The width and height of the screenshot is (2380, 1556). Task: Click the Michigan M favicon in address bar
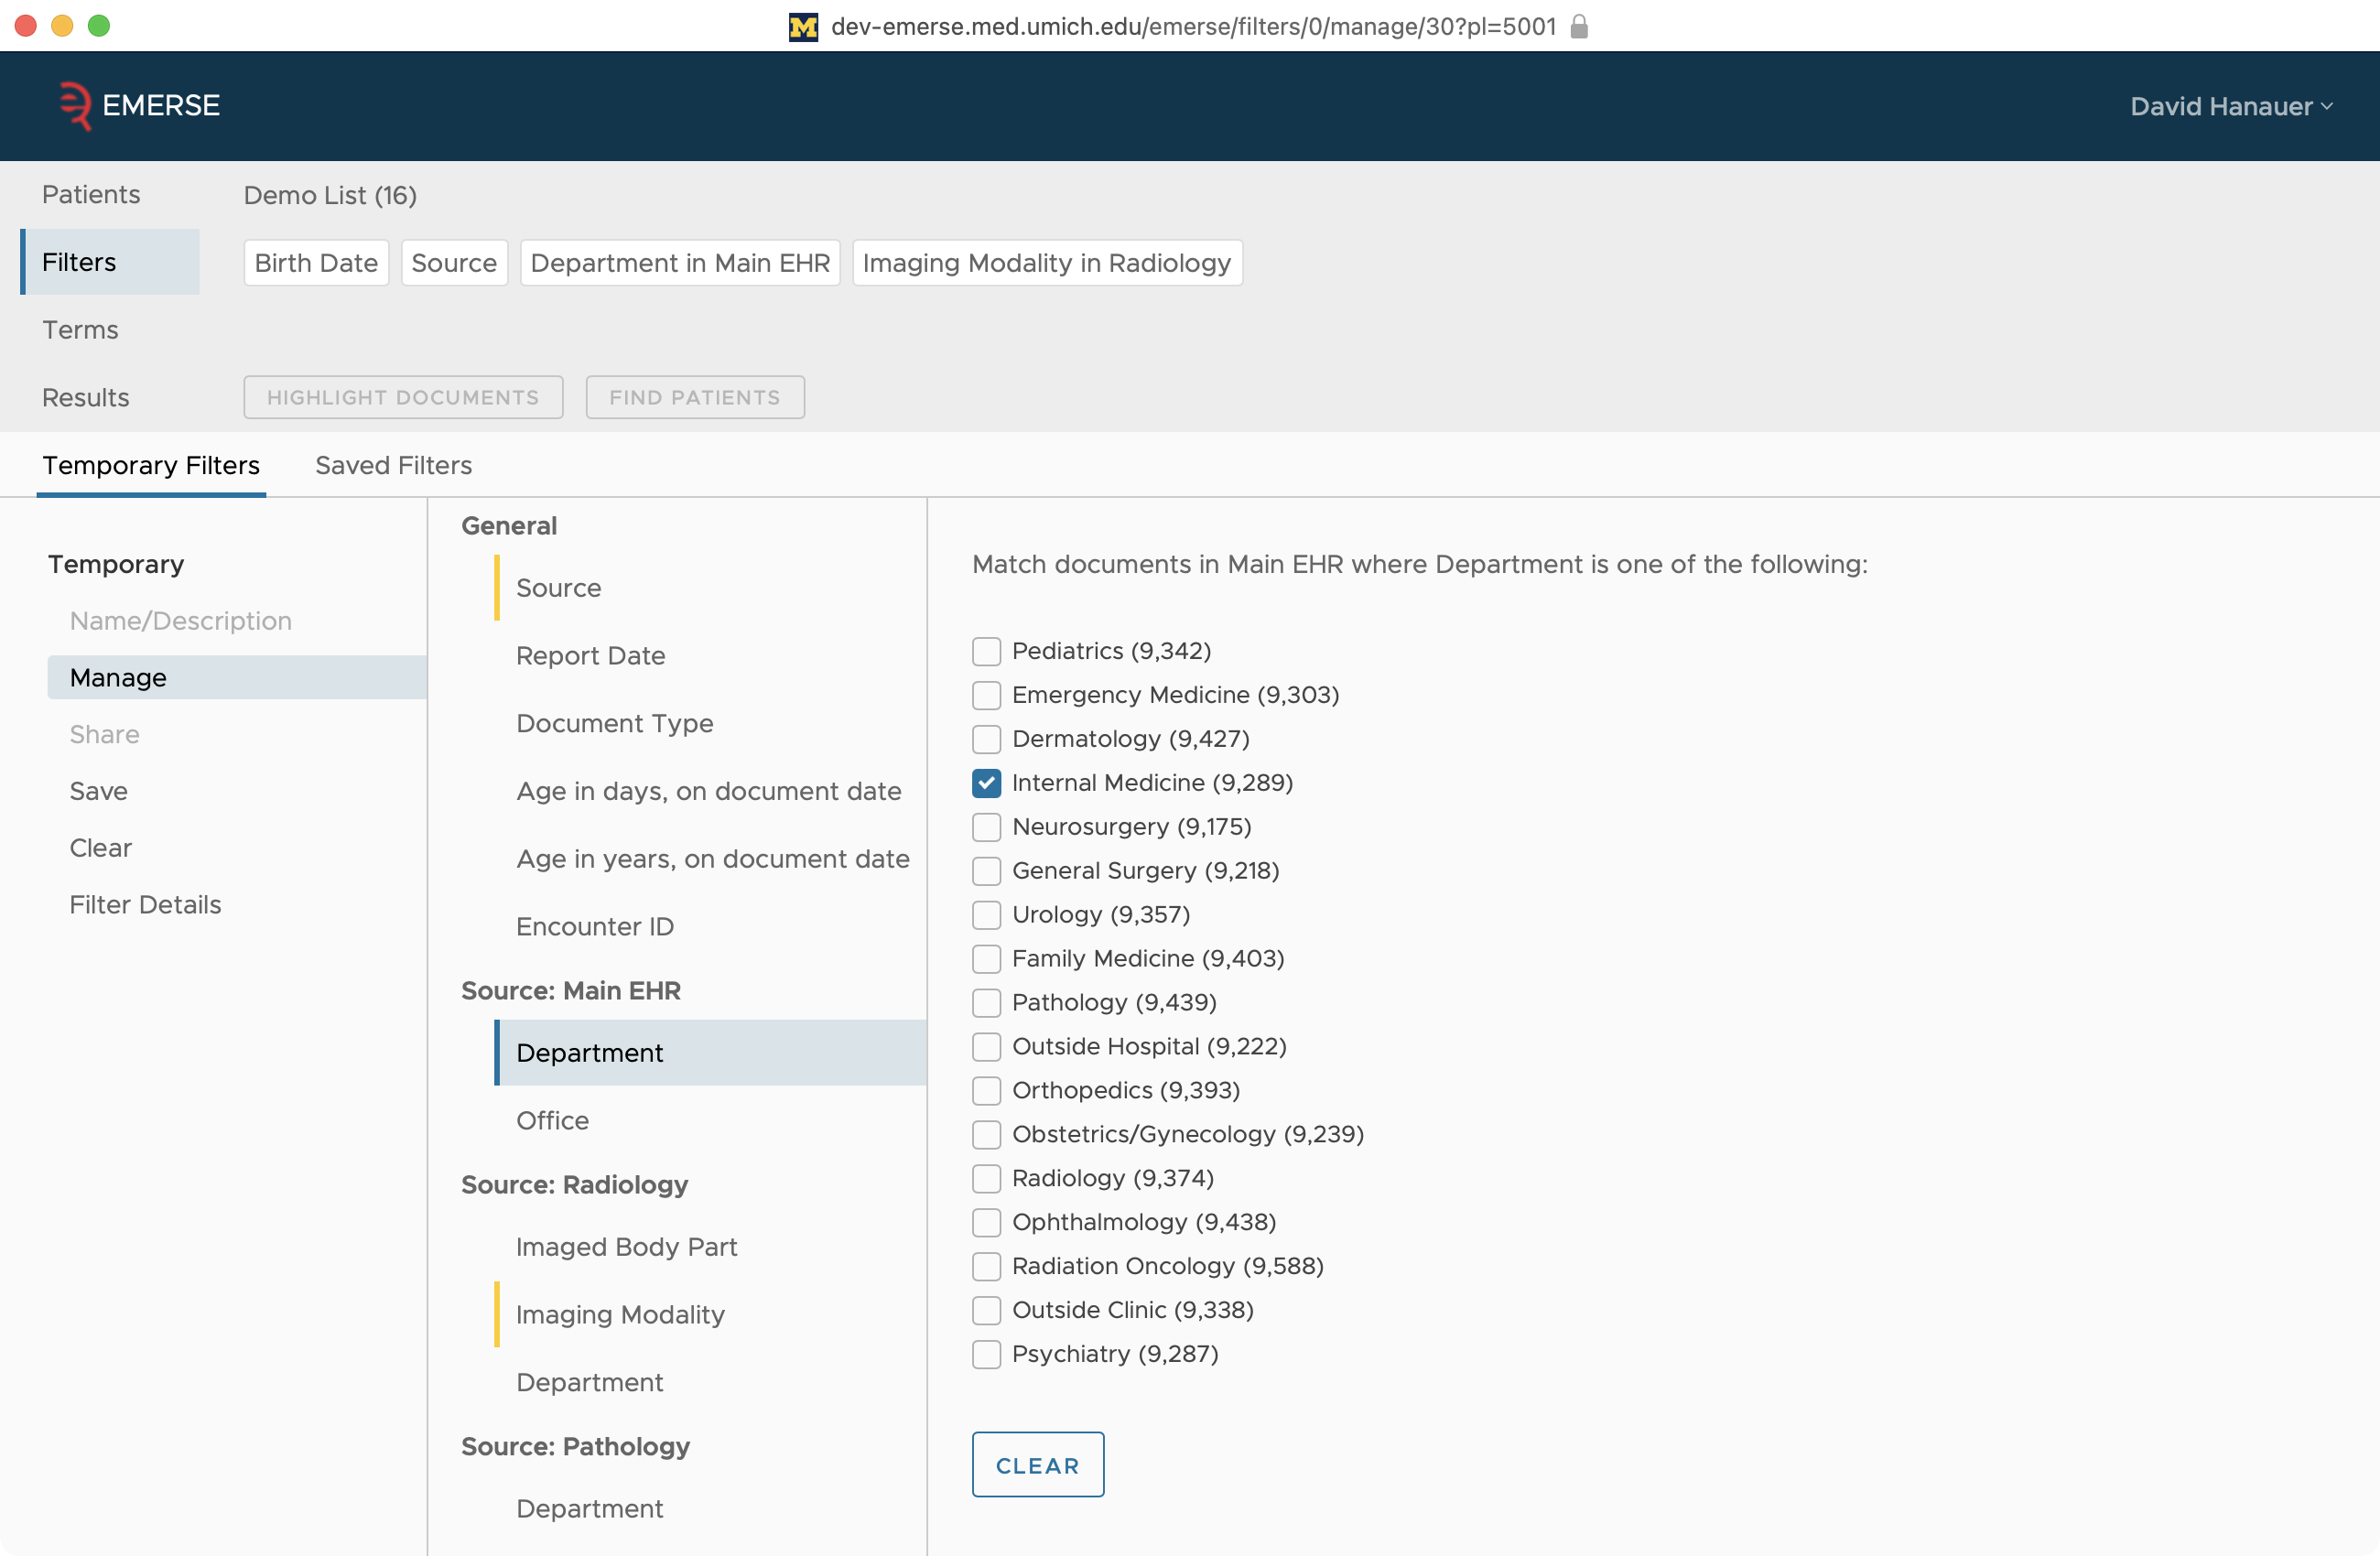pos(803,27)
